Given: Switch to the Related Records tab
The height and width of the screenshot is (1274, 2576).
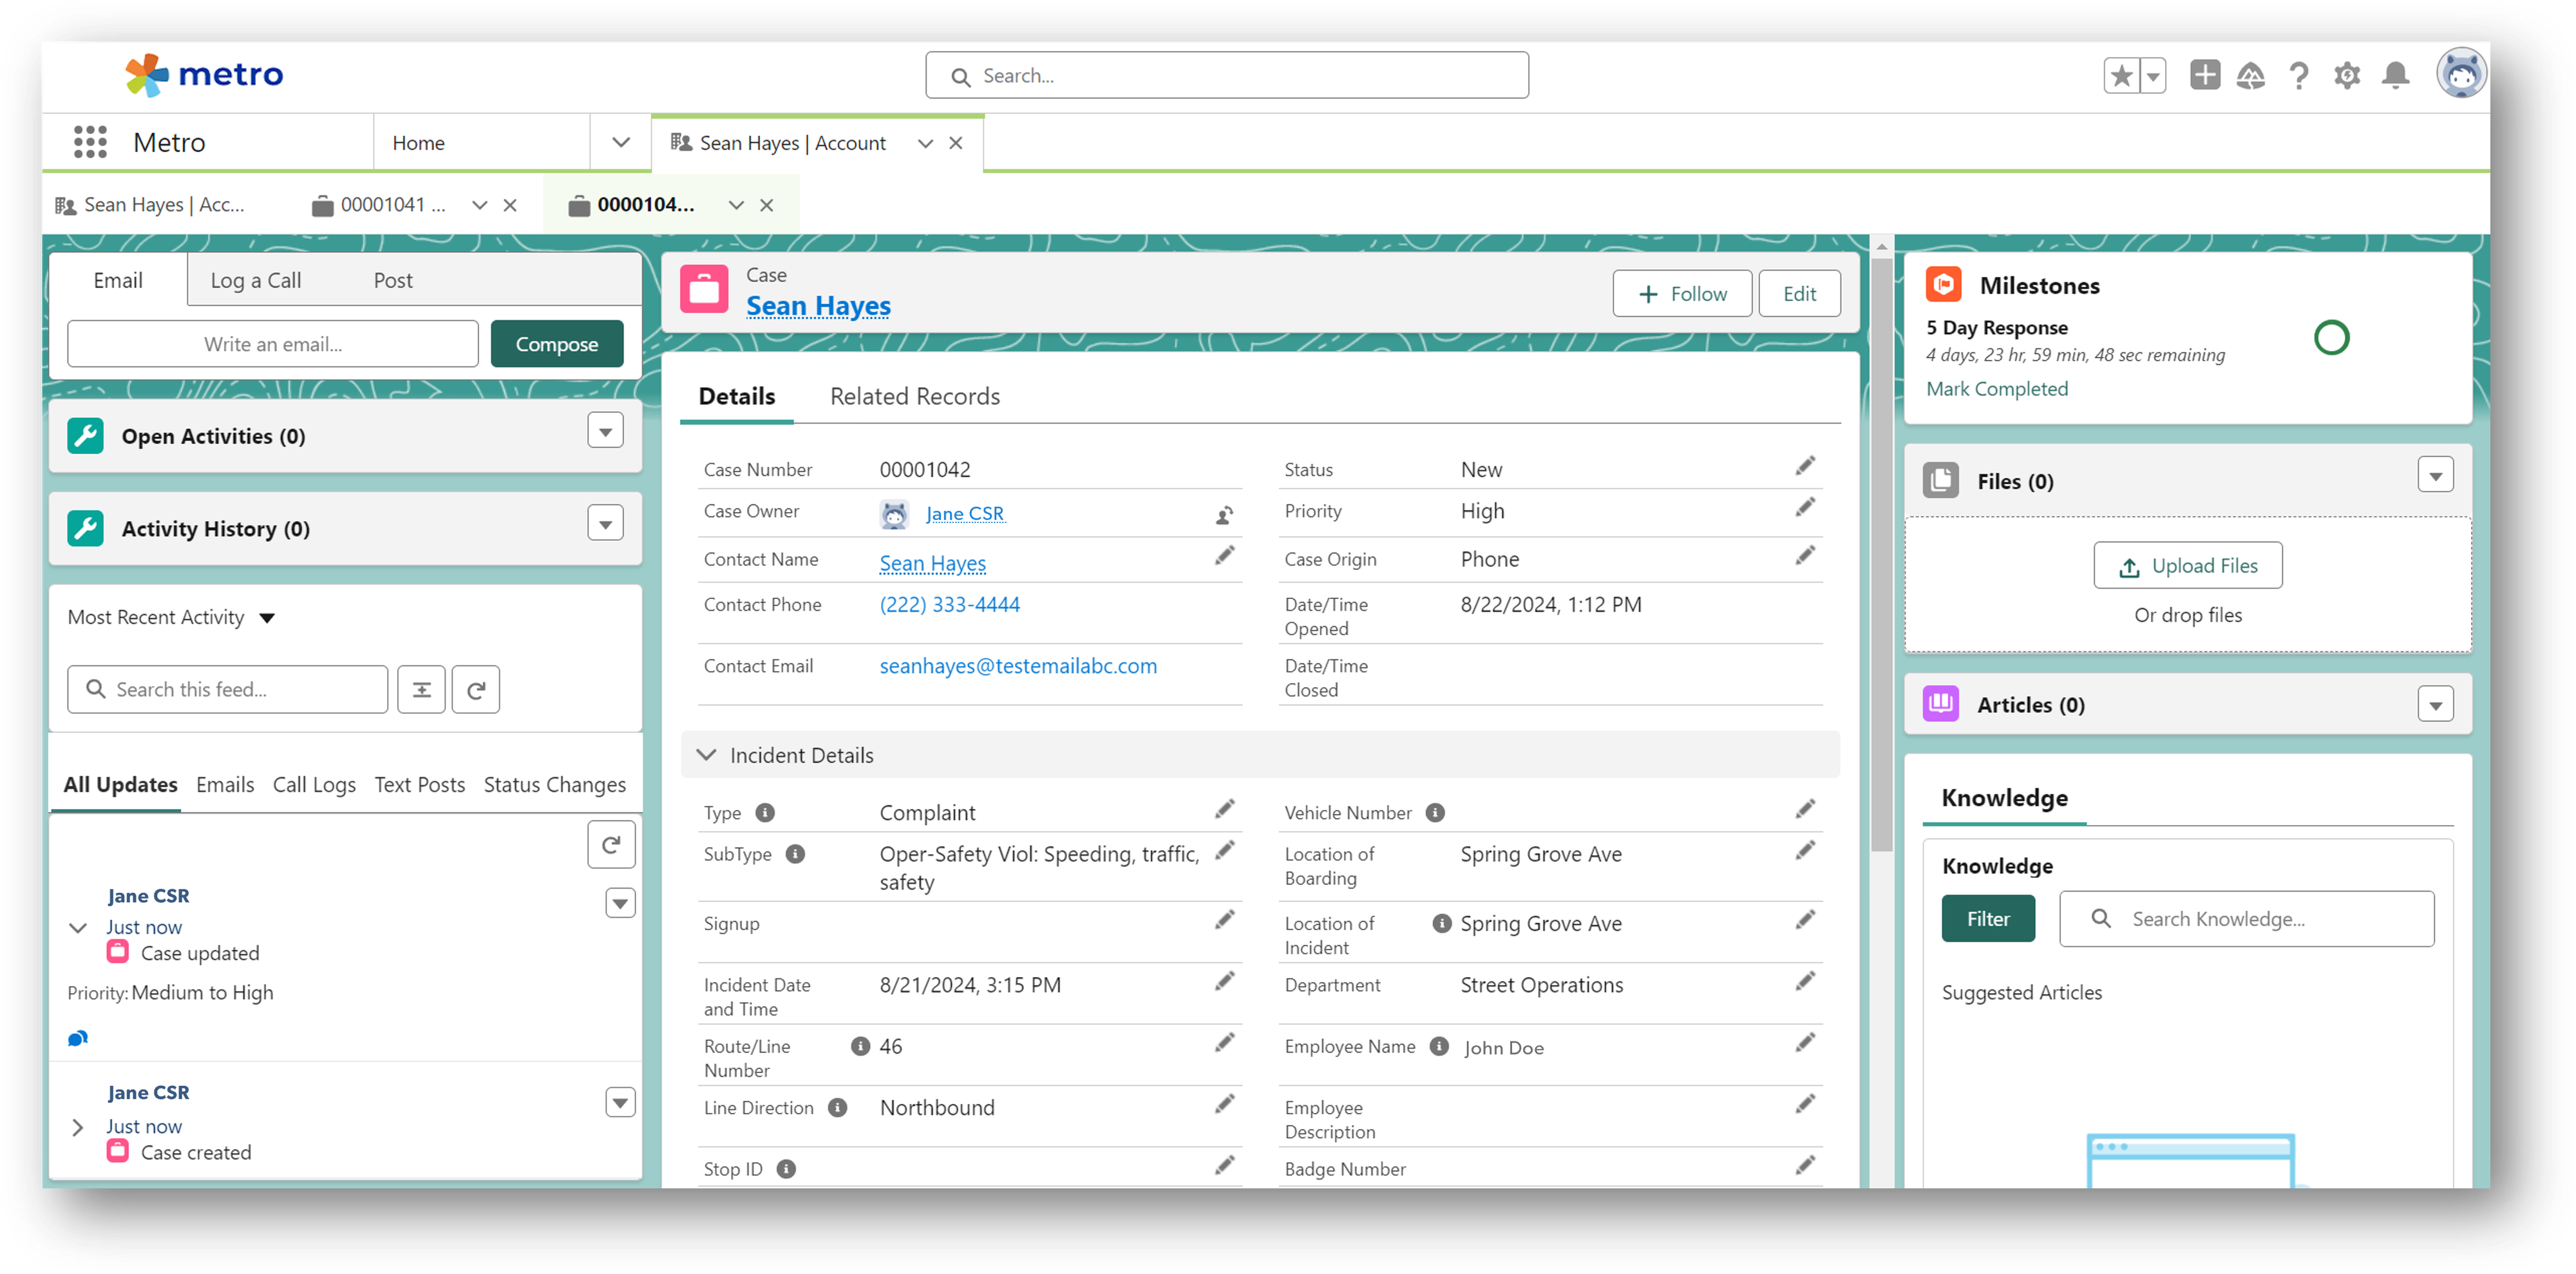Looking at the screenshot, I should click(914, 396).
